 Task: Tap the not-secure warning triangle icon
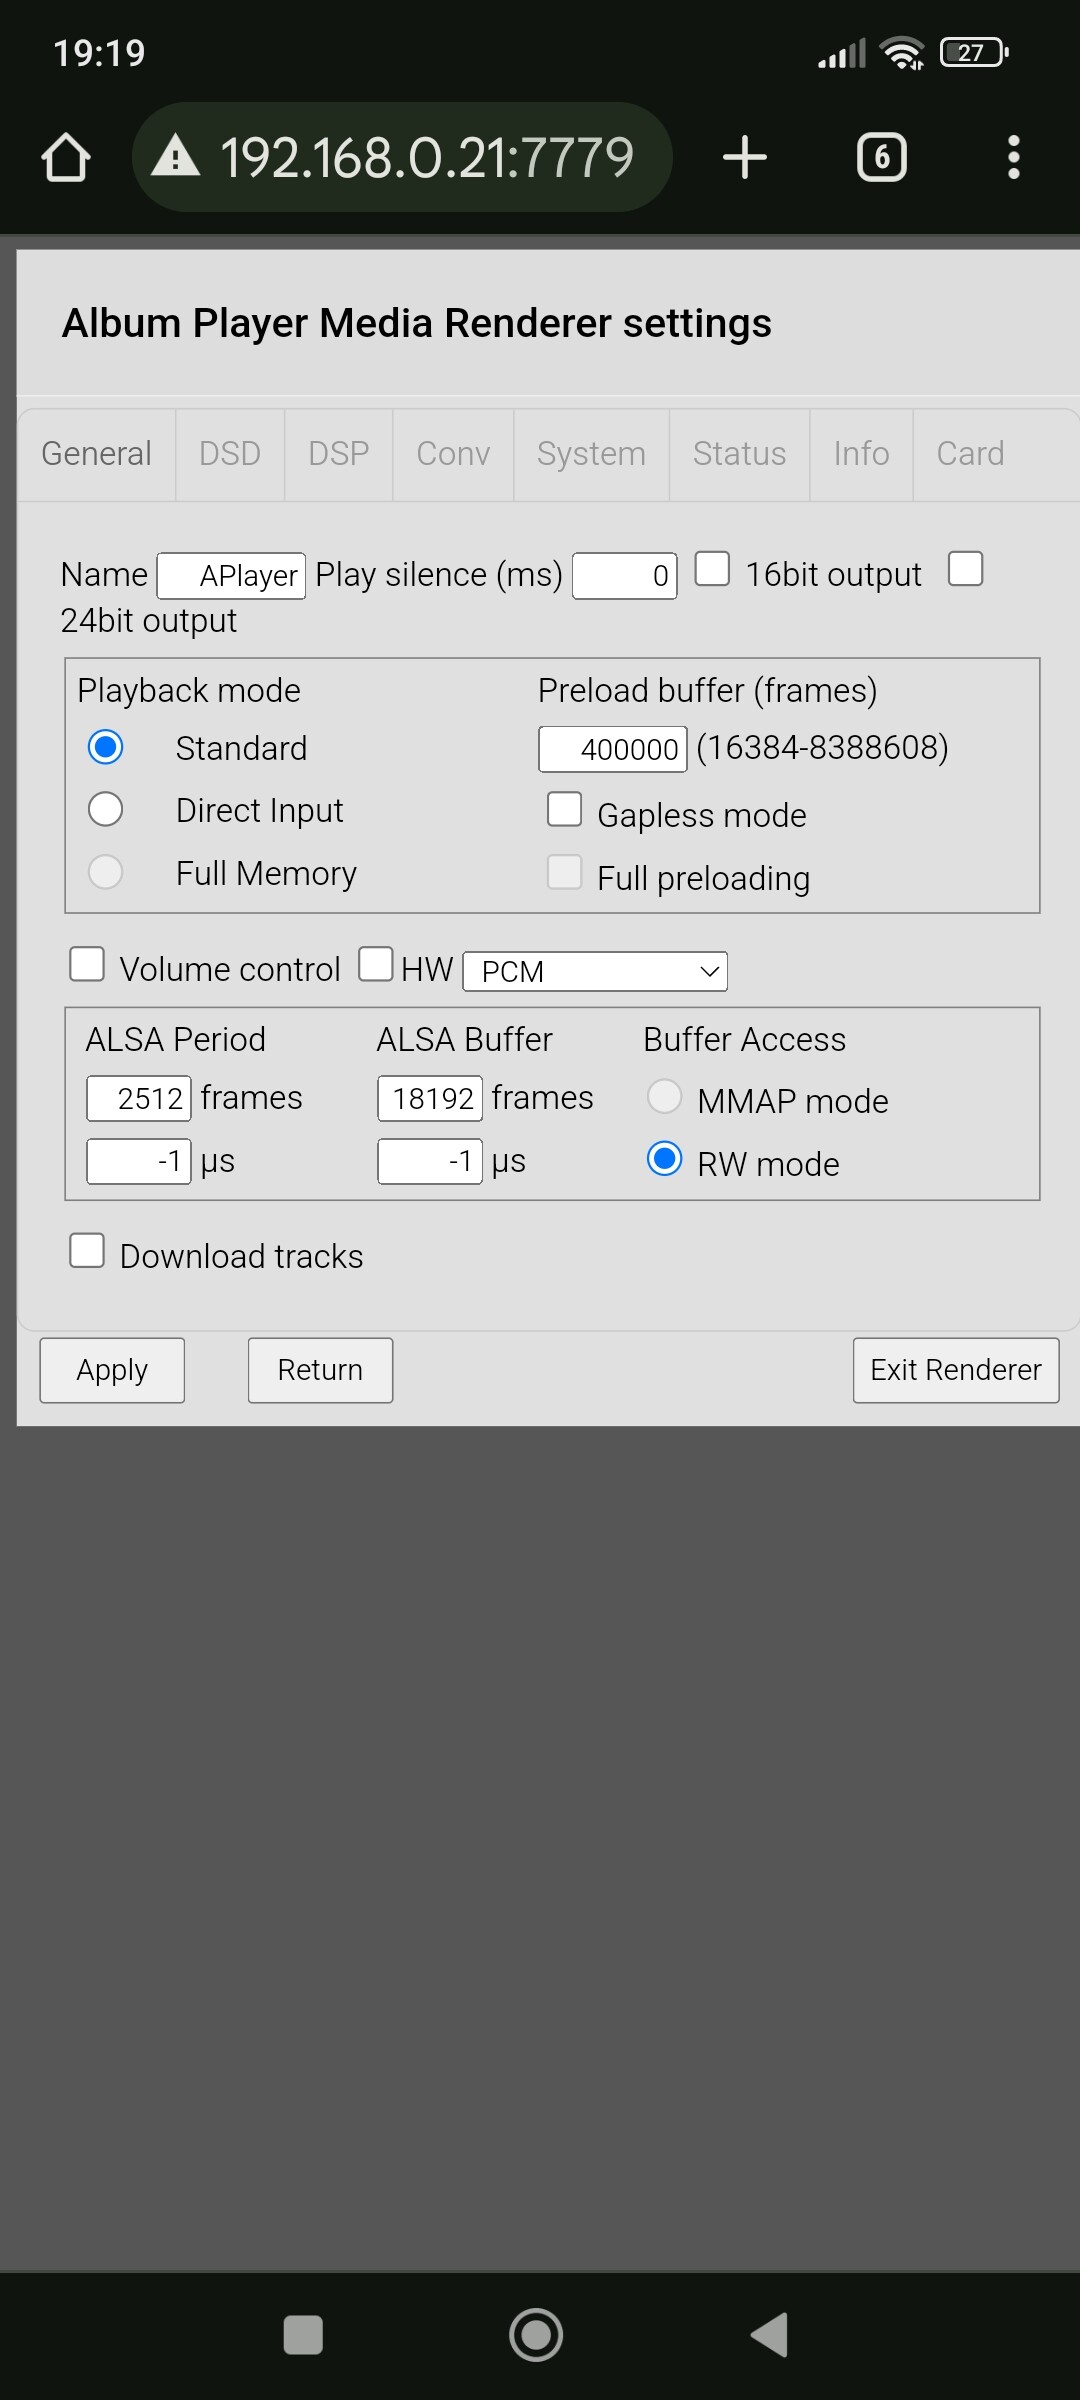[176, 158]
